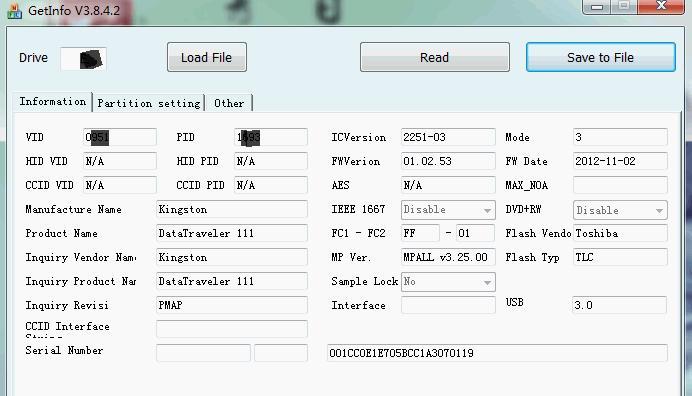Image resolution: width=692 pixels, height=396 pixels.
Task: Click the USB field showing 3.0
Action: point(619,305)
